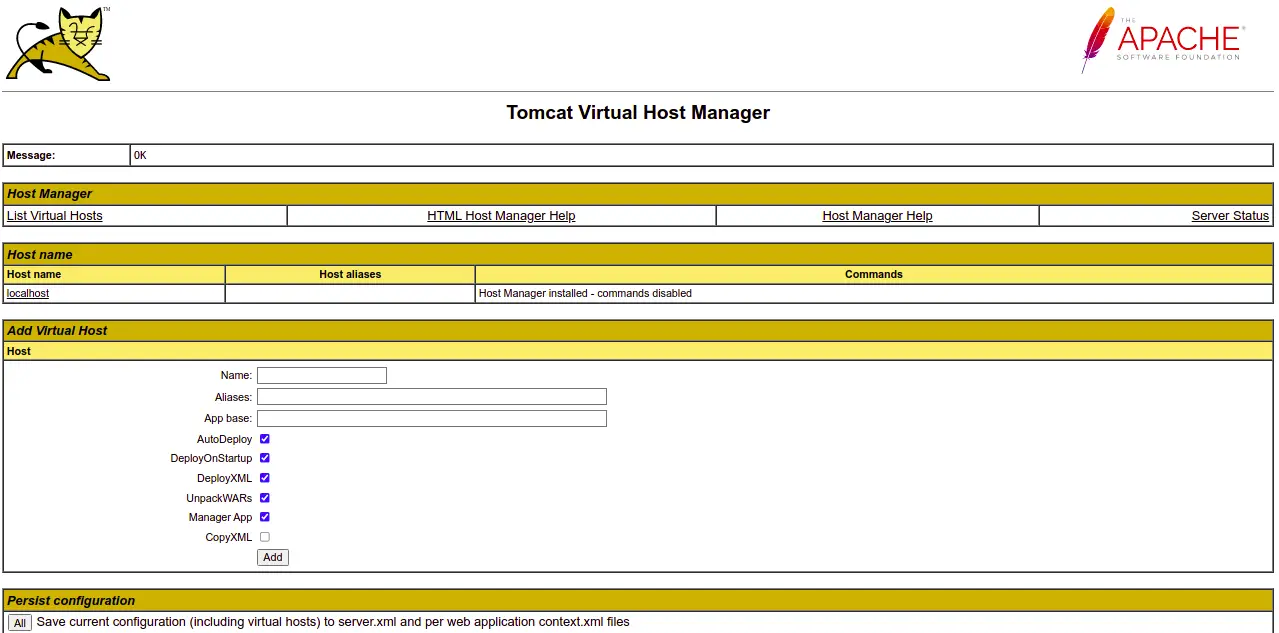Image resolution: width=1279 pixels, height=633 pixels.
Task: Click the All button to persist configuration
Action: (20, 623)
